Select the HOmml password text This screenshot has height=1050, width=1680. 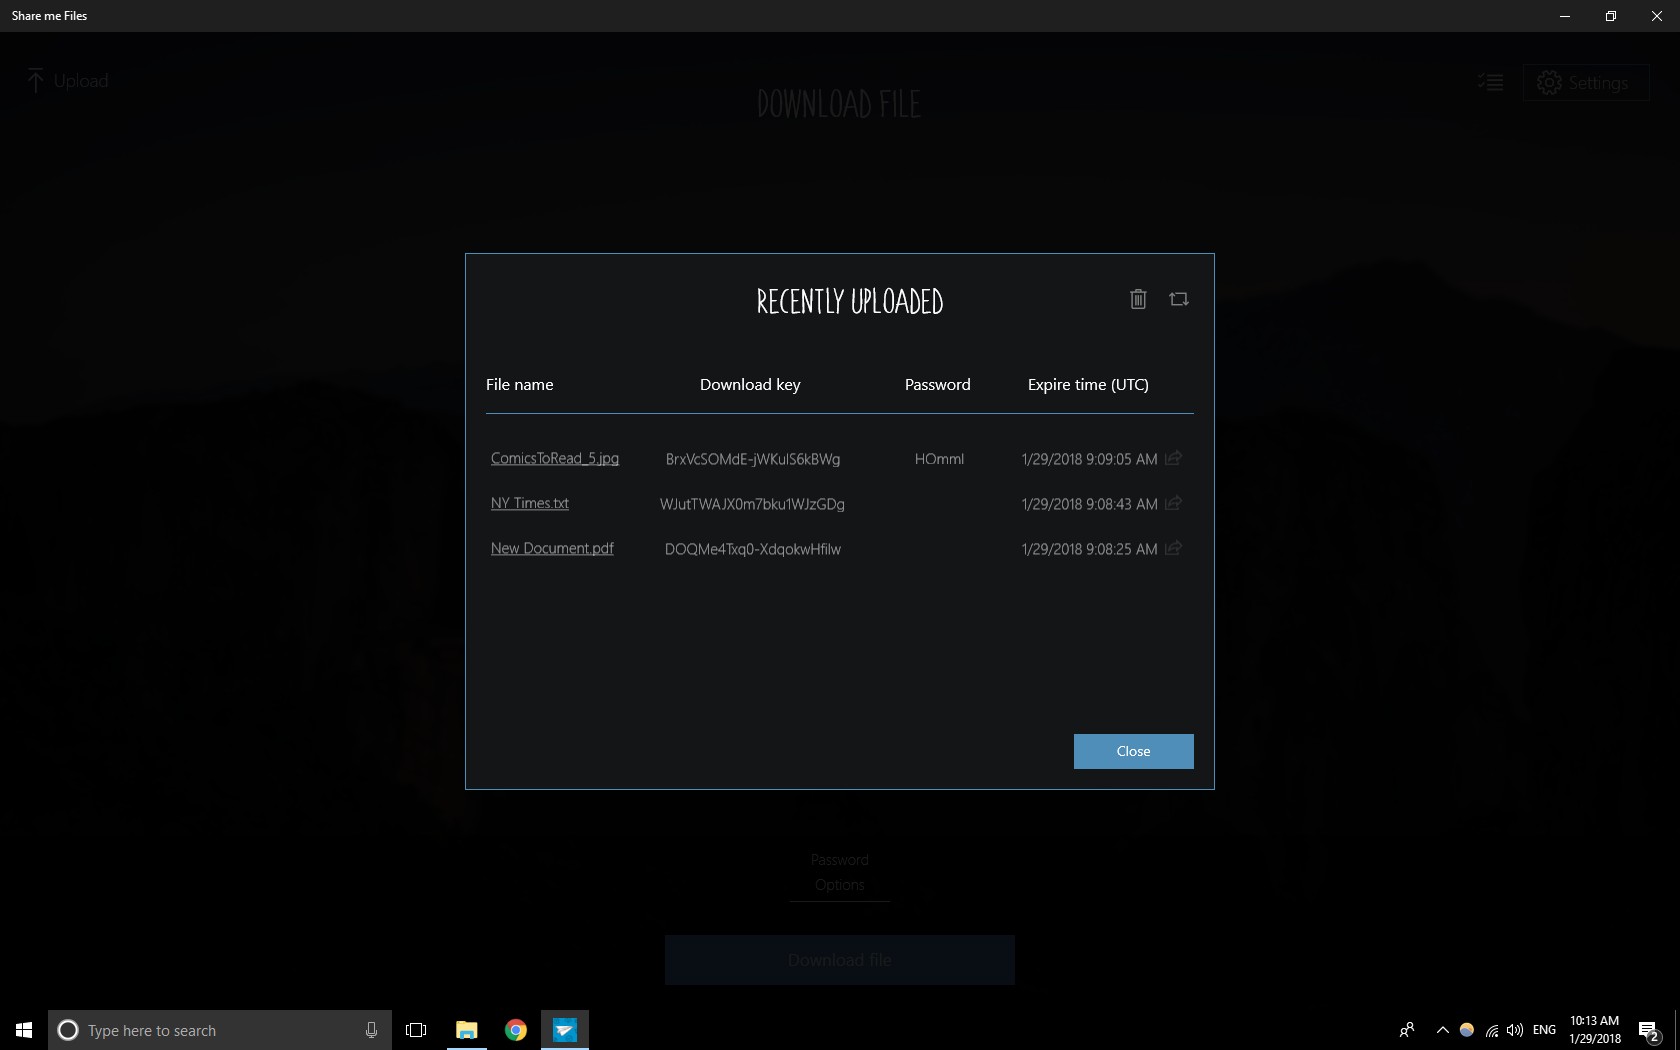939,459
